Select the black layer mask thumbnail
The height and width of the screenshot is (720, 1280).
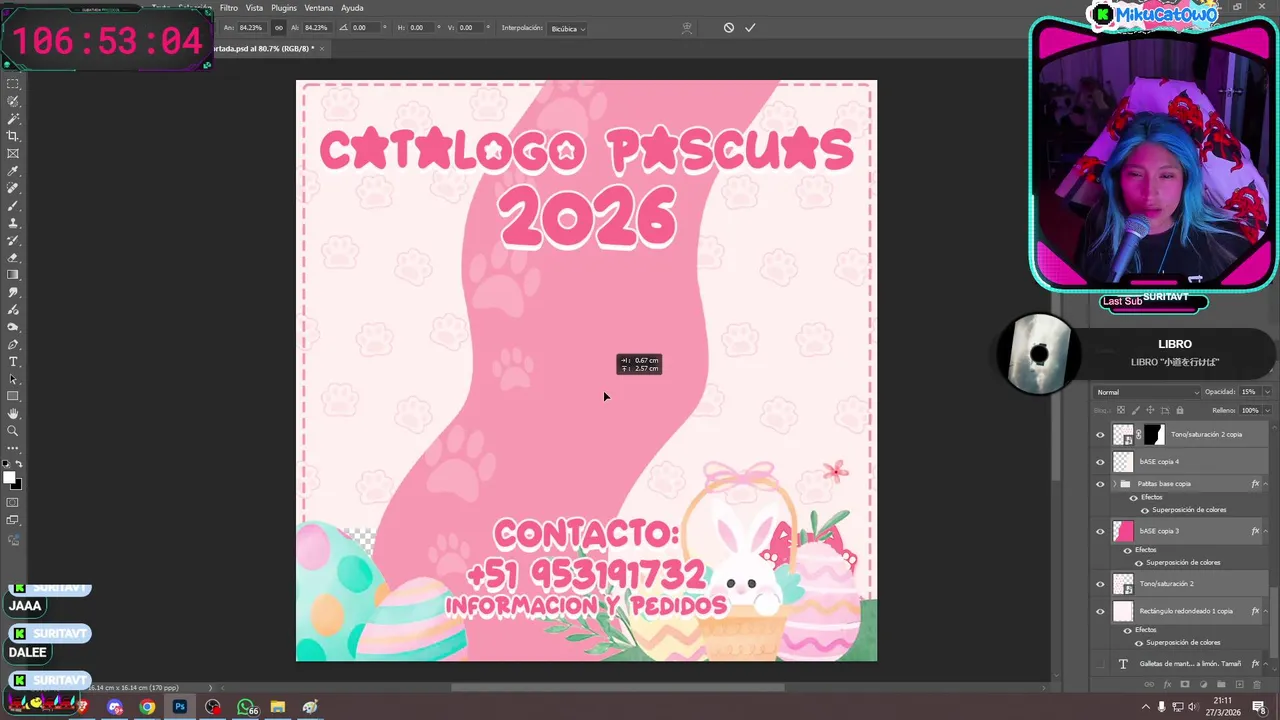tap(1154, 435)
